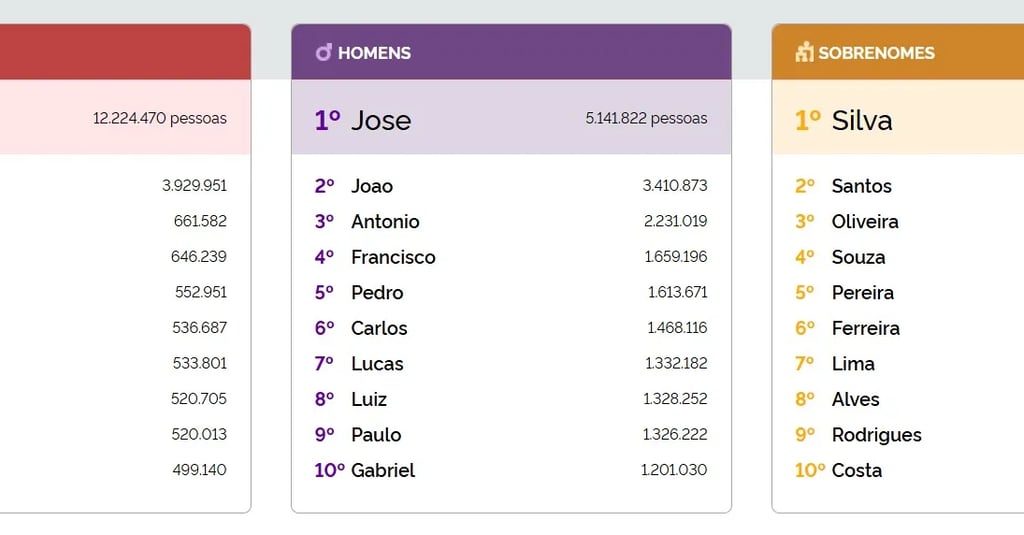
Task: Click the top-ranked name Jose
Action: [380, 120]
